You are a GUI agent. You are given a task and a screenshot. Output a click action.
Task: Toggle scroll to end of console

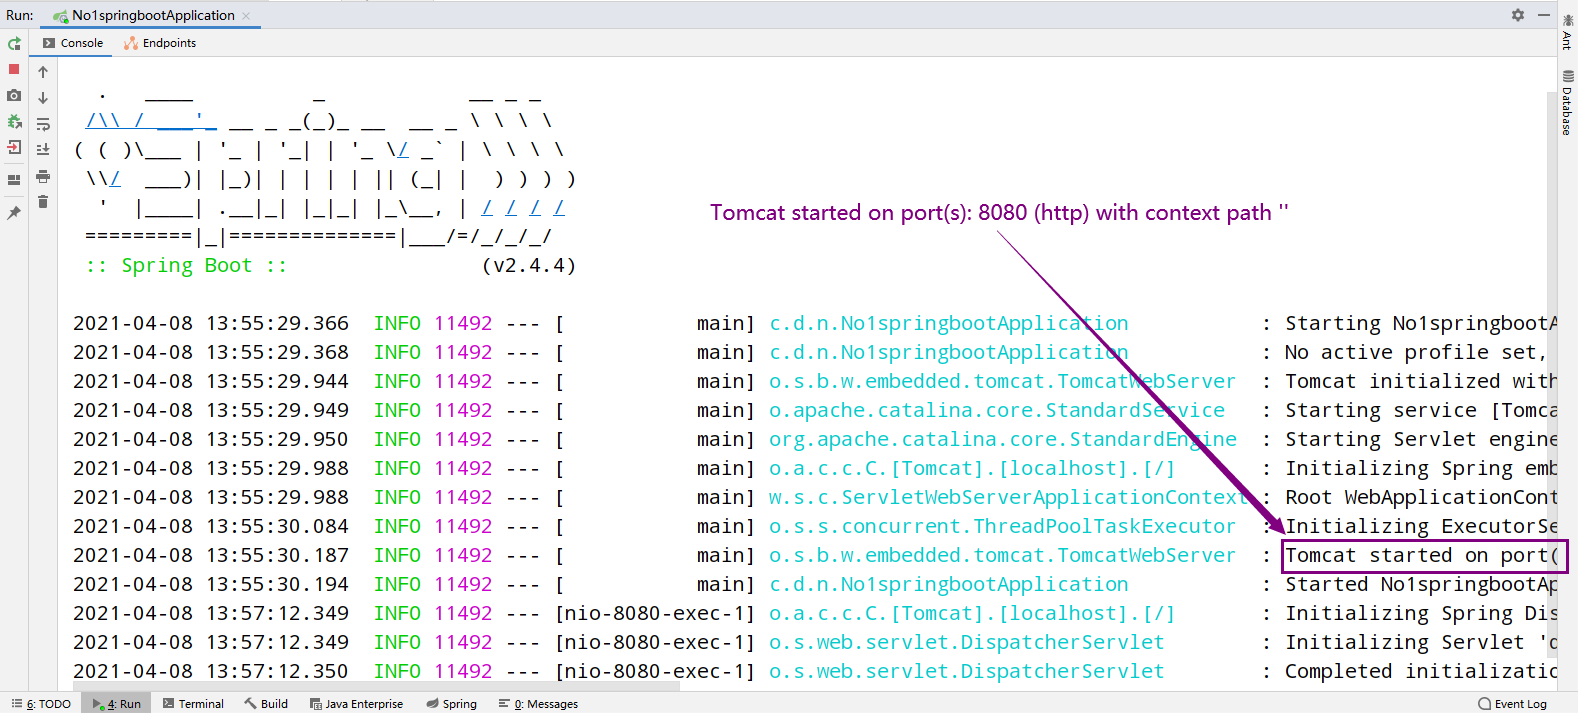[43, 149]
